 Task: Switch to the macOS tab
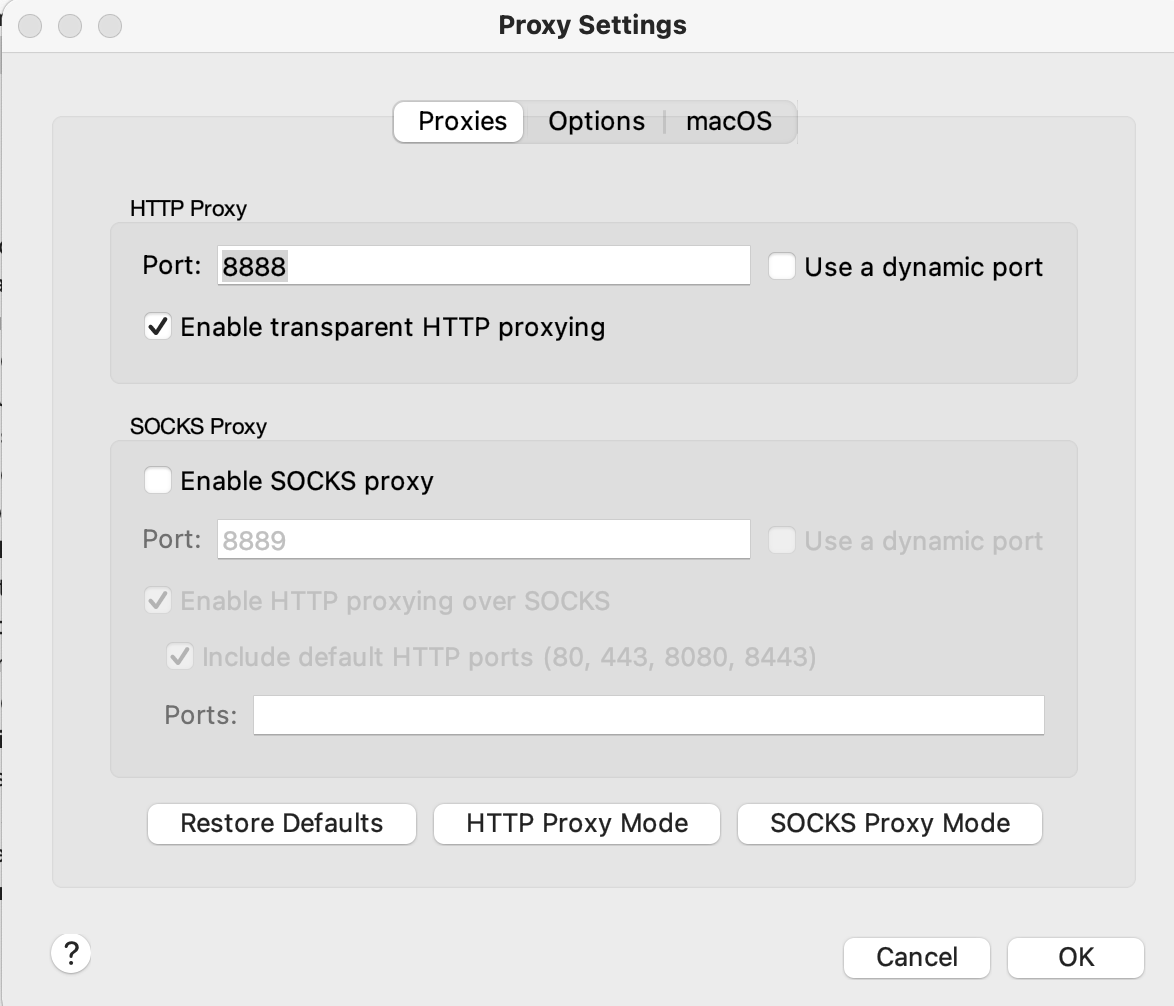[x=729, y=121]
